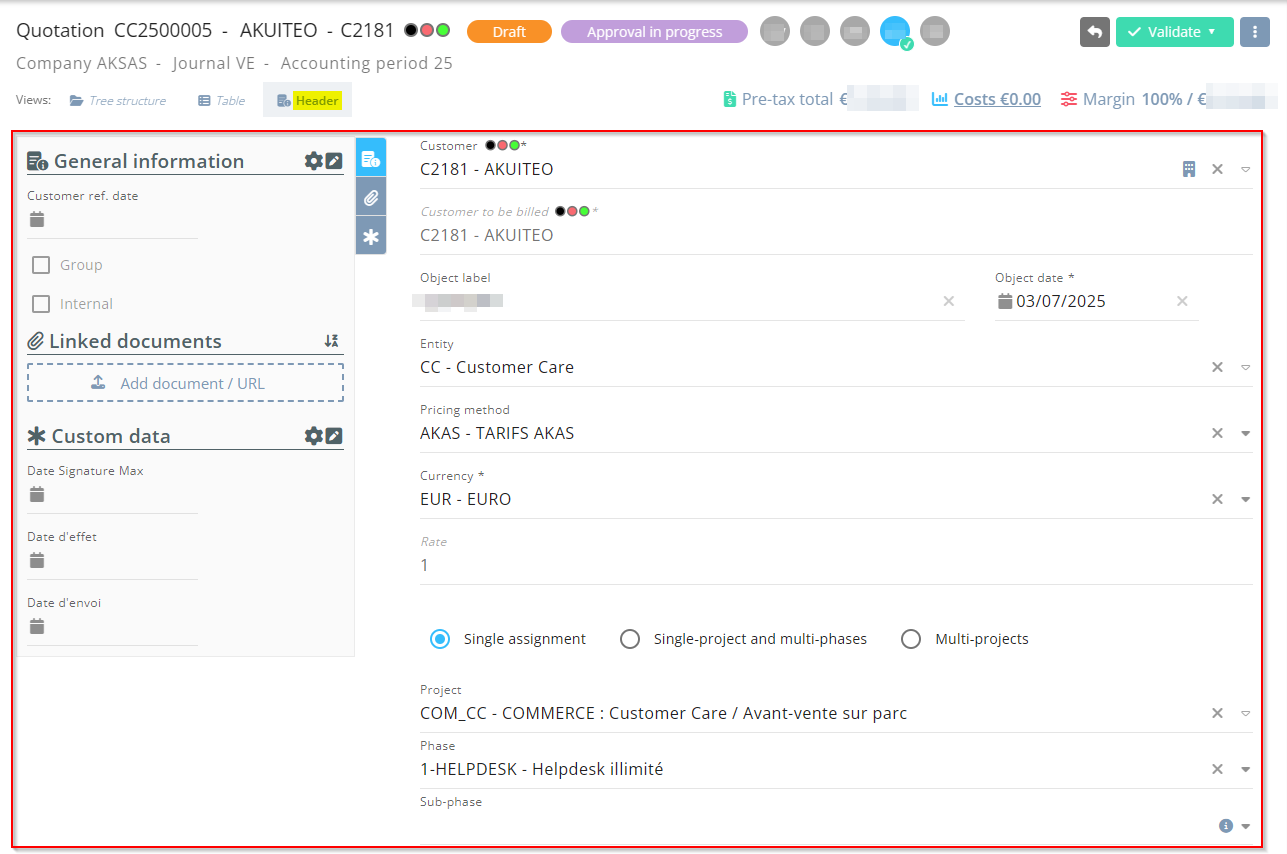The image size is (1287, 854).
Task: Expand the Currency dropdown arrow
Action: coord(1246,499)
